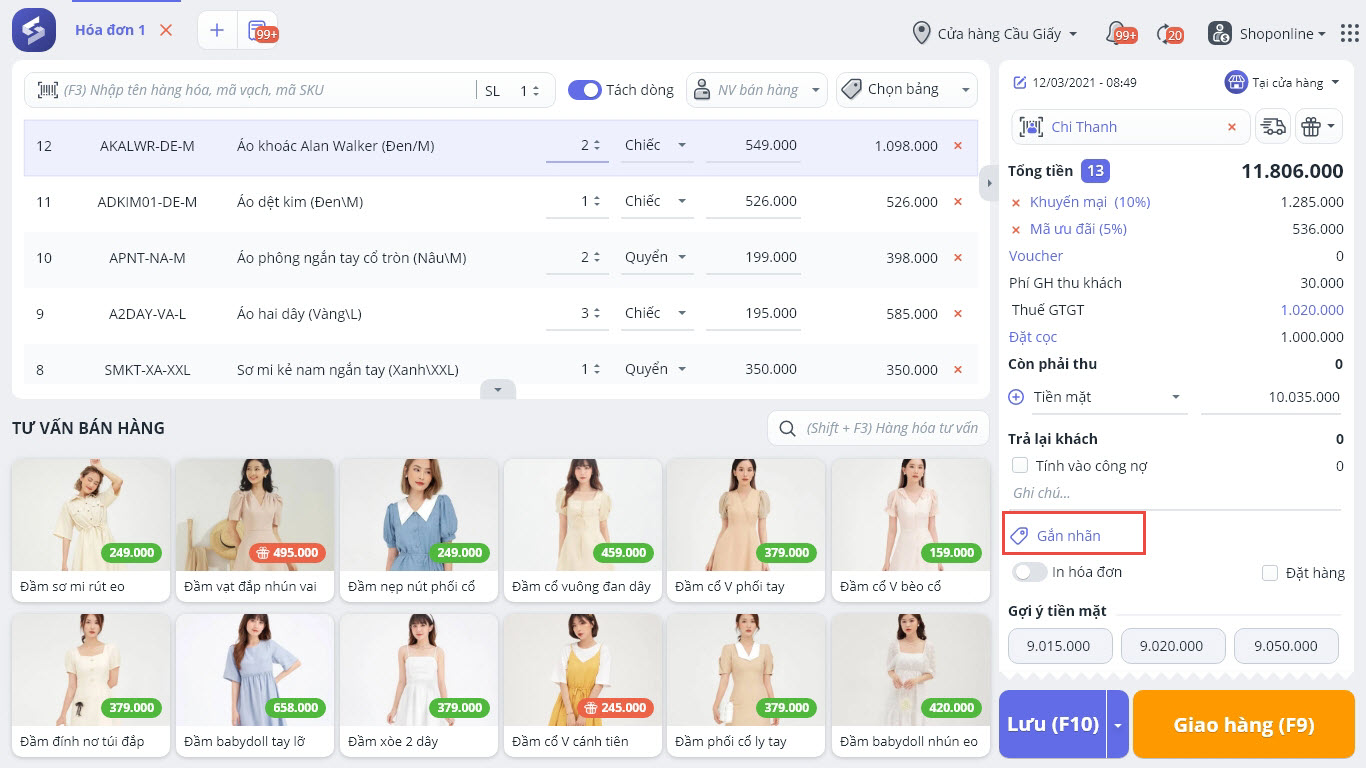Open the apps grid menu icon
Viewport: 1366px width, 768px height.
click(1348, 33)
